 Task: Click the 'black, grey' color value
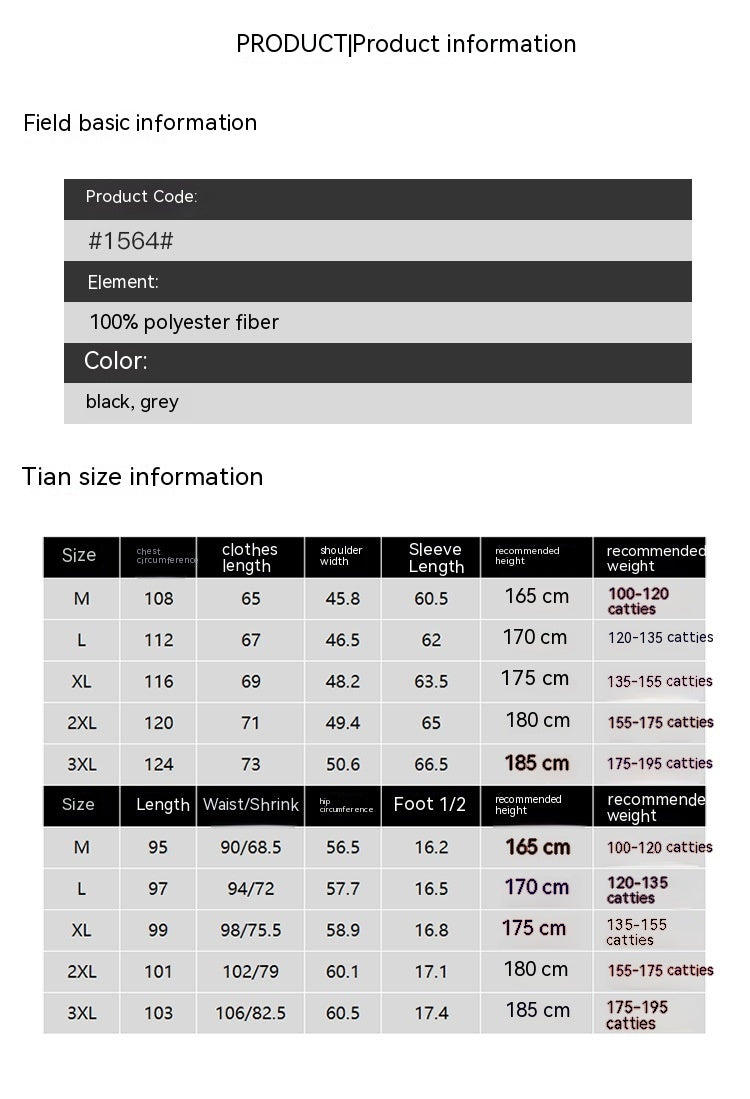click(x=132, y=402)
